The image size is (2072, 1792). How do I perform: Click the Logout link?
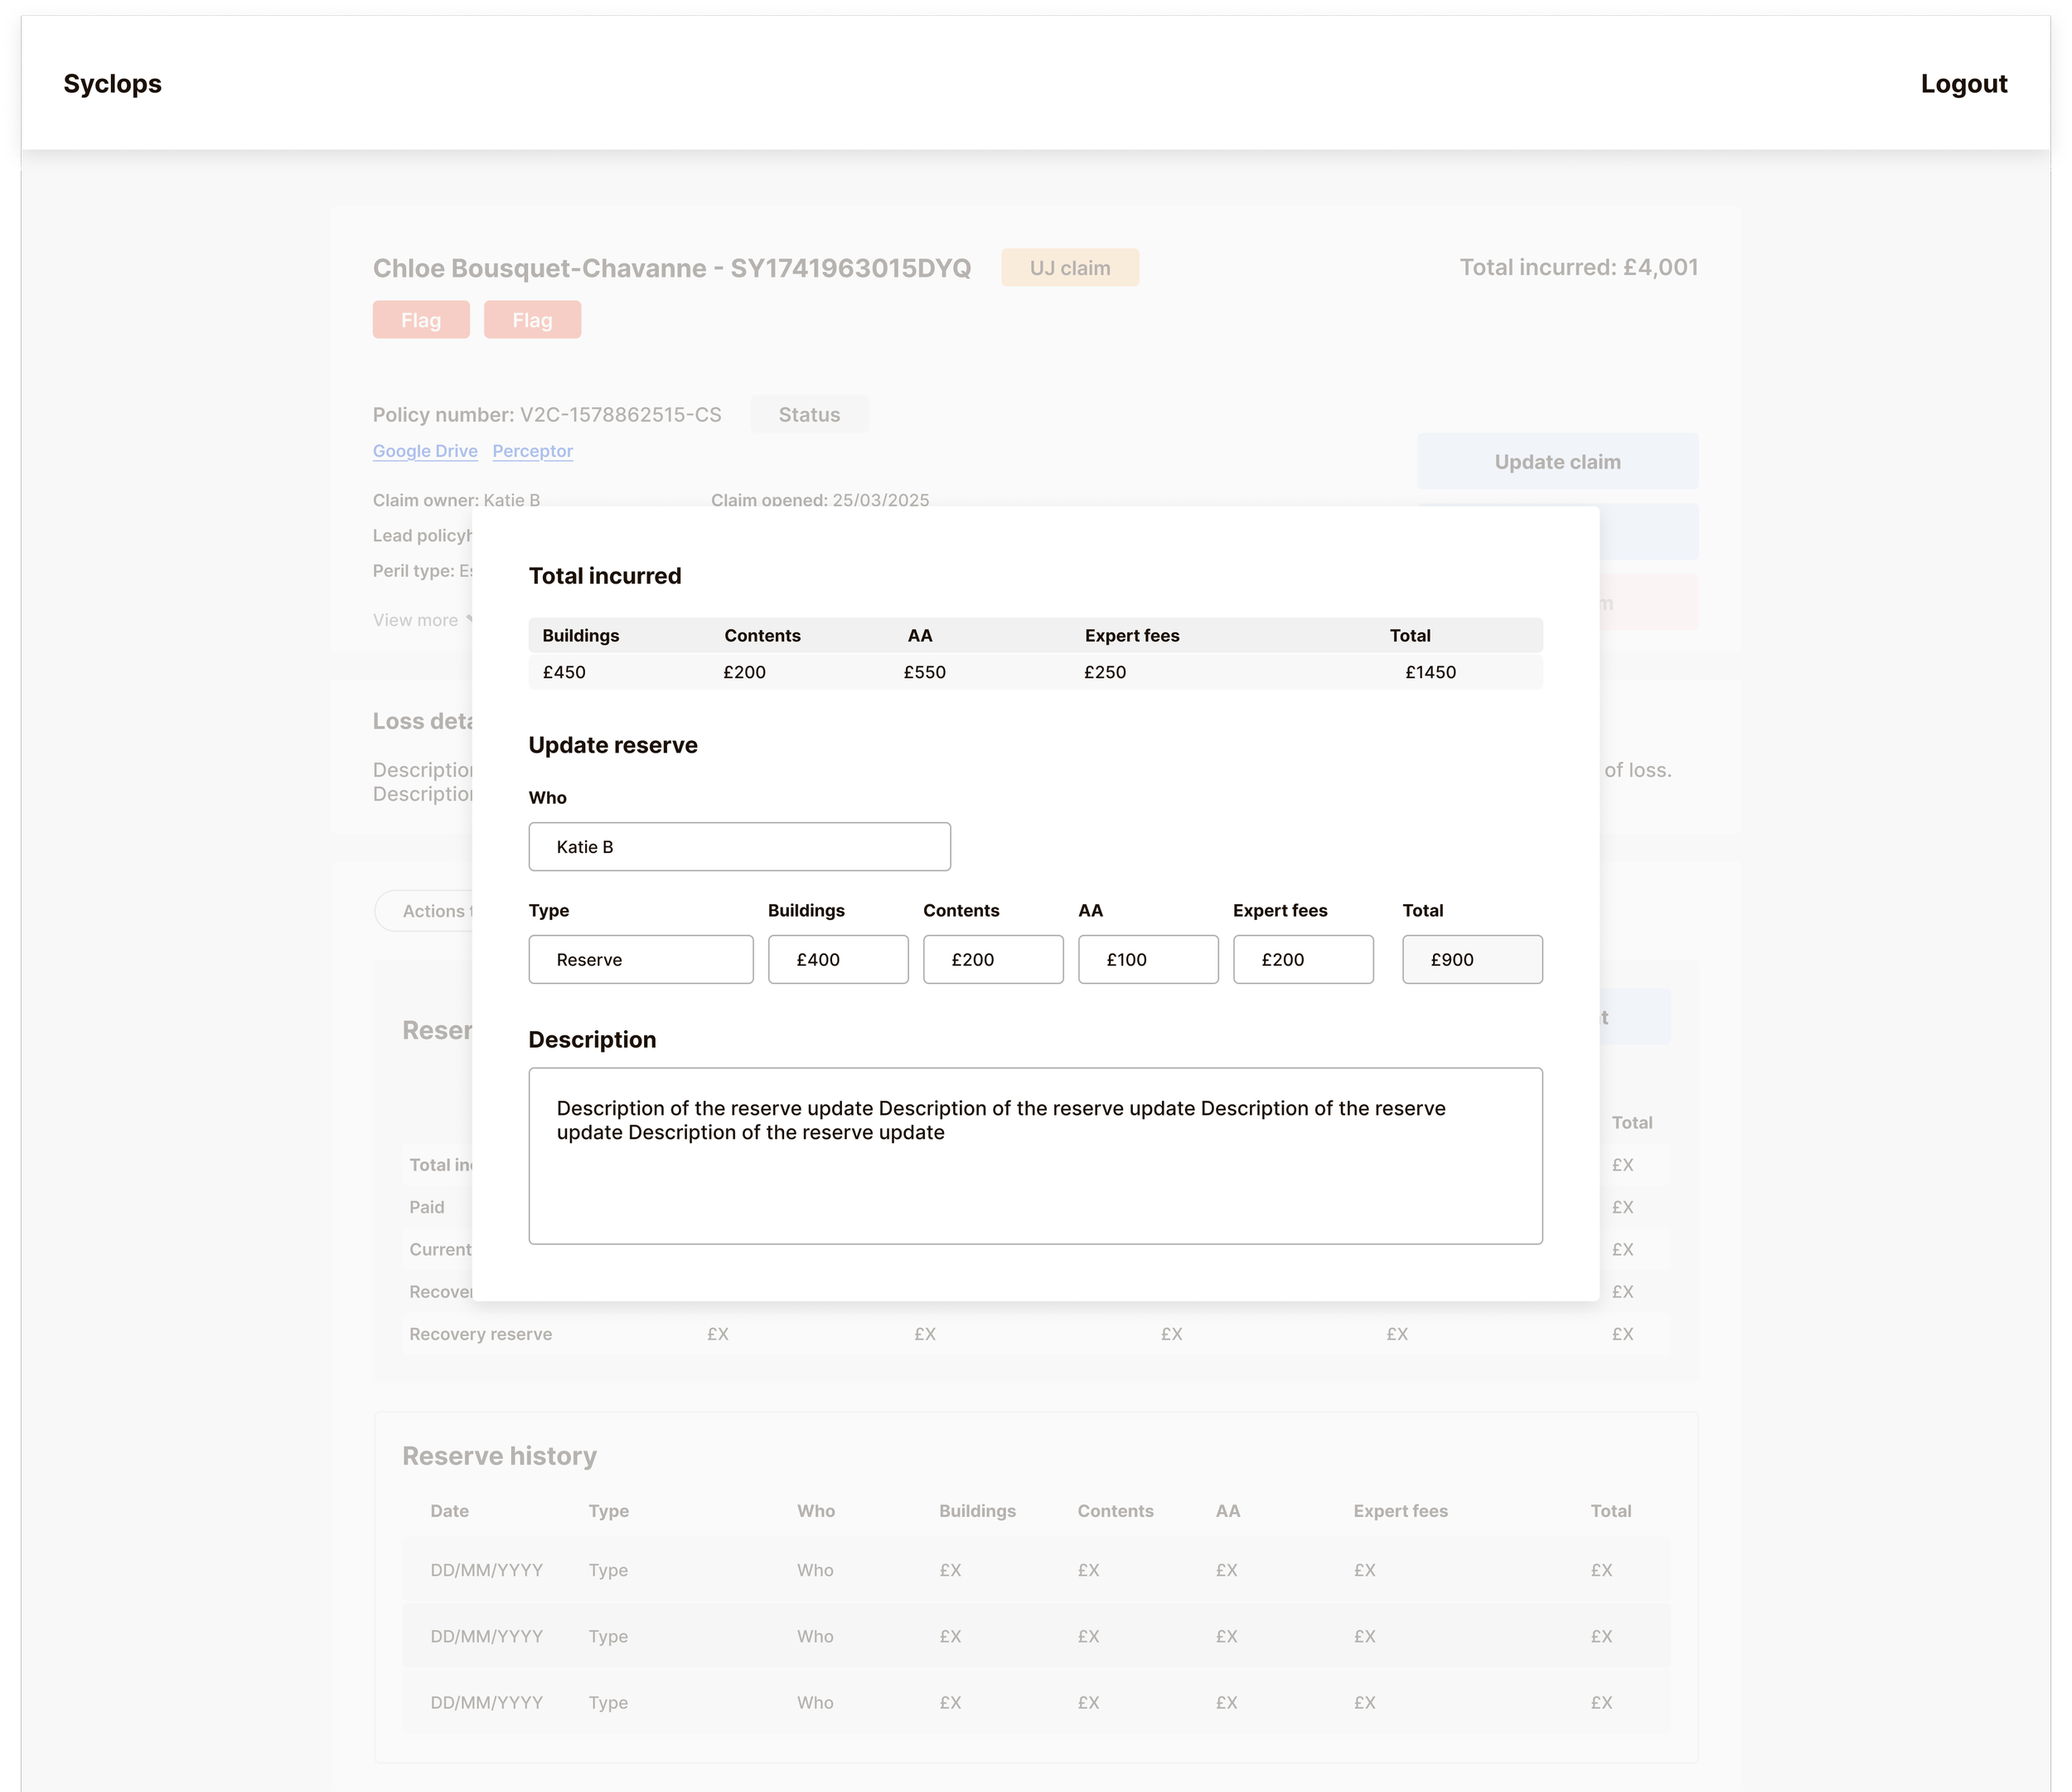[x=1963, y=84]
